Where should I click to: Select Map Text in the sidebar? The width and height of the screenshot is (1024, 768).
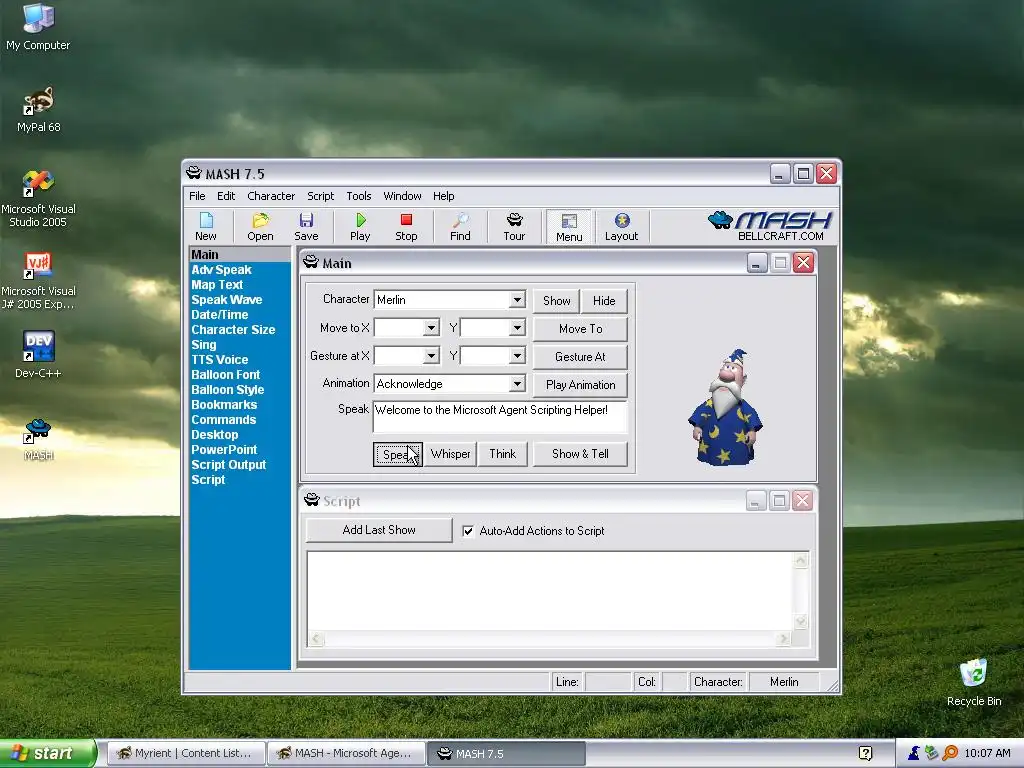[x=217, y=285]
